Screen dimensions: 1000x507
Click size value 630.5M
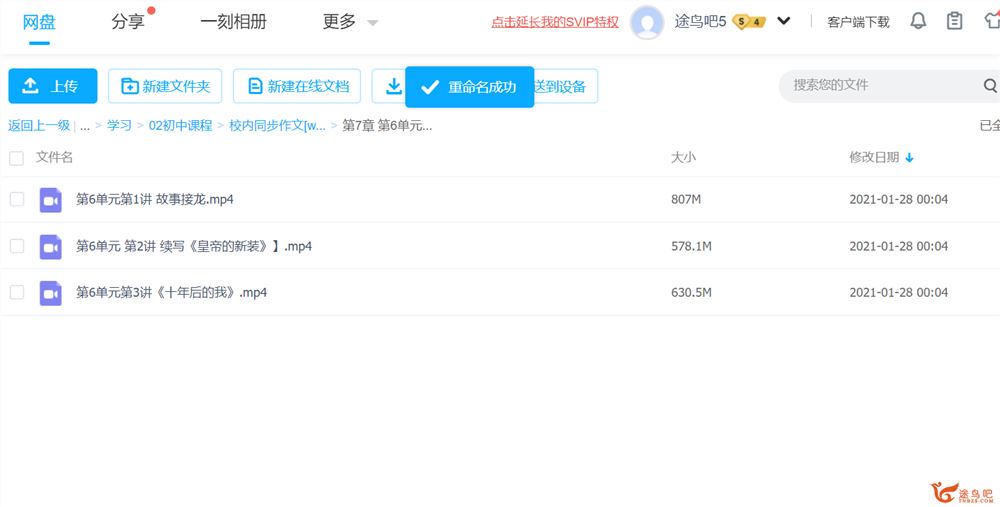pyautogui.click(x=691, y=293)
